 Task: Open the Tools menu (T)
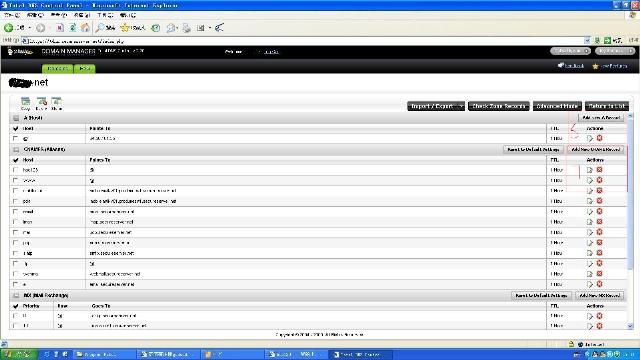click(x=105, y=15)
